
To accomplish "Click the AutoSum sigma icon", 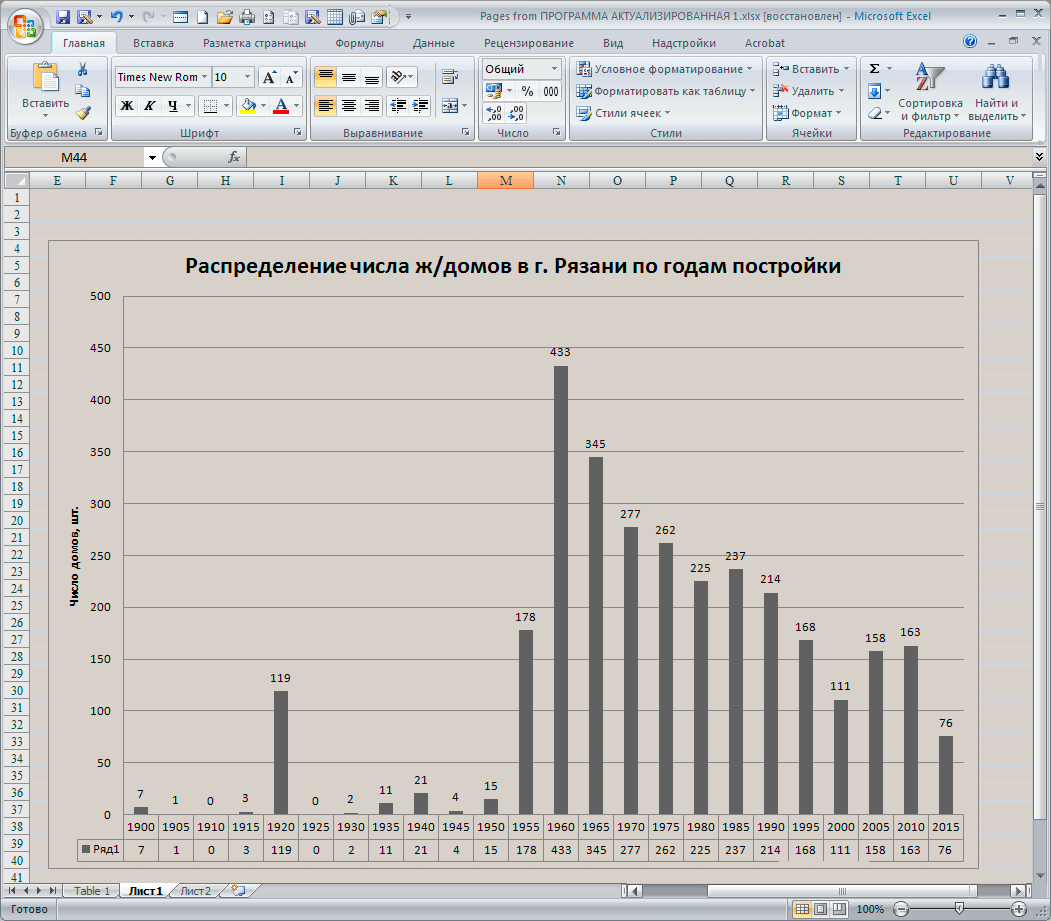I will pos(874,69).
